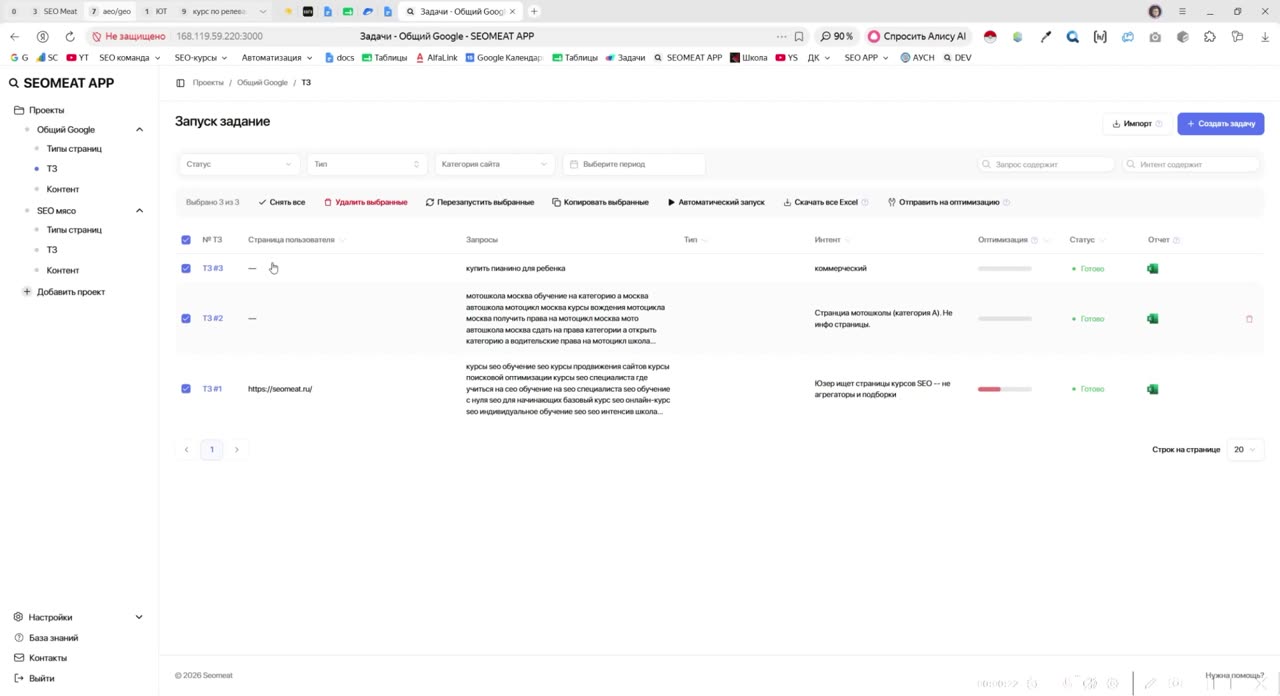Uncheck the checkbox for ТЗ #2
The height and width of the screenshot is (696, 1280).
(186, 319)
